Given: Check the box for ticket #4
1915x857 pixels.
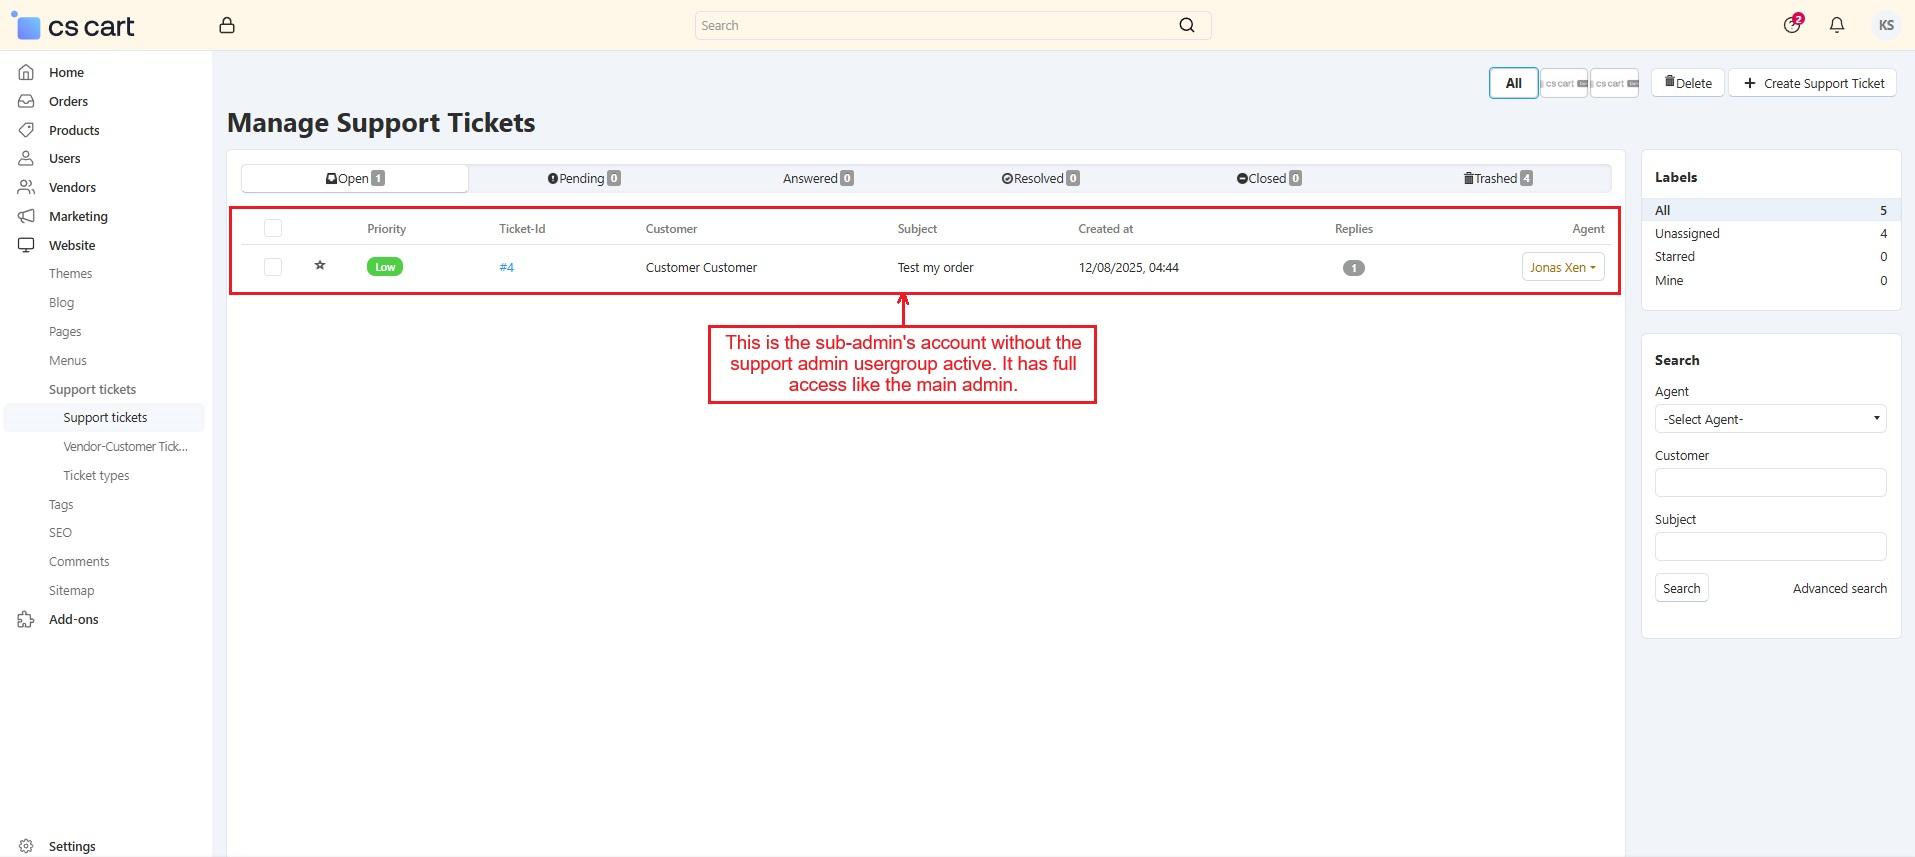Looking at the screenshot, I should coord(273,267).
